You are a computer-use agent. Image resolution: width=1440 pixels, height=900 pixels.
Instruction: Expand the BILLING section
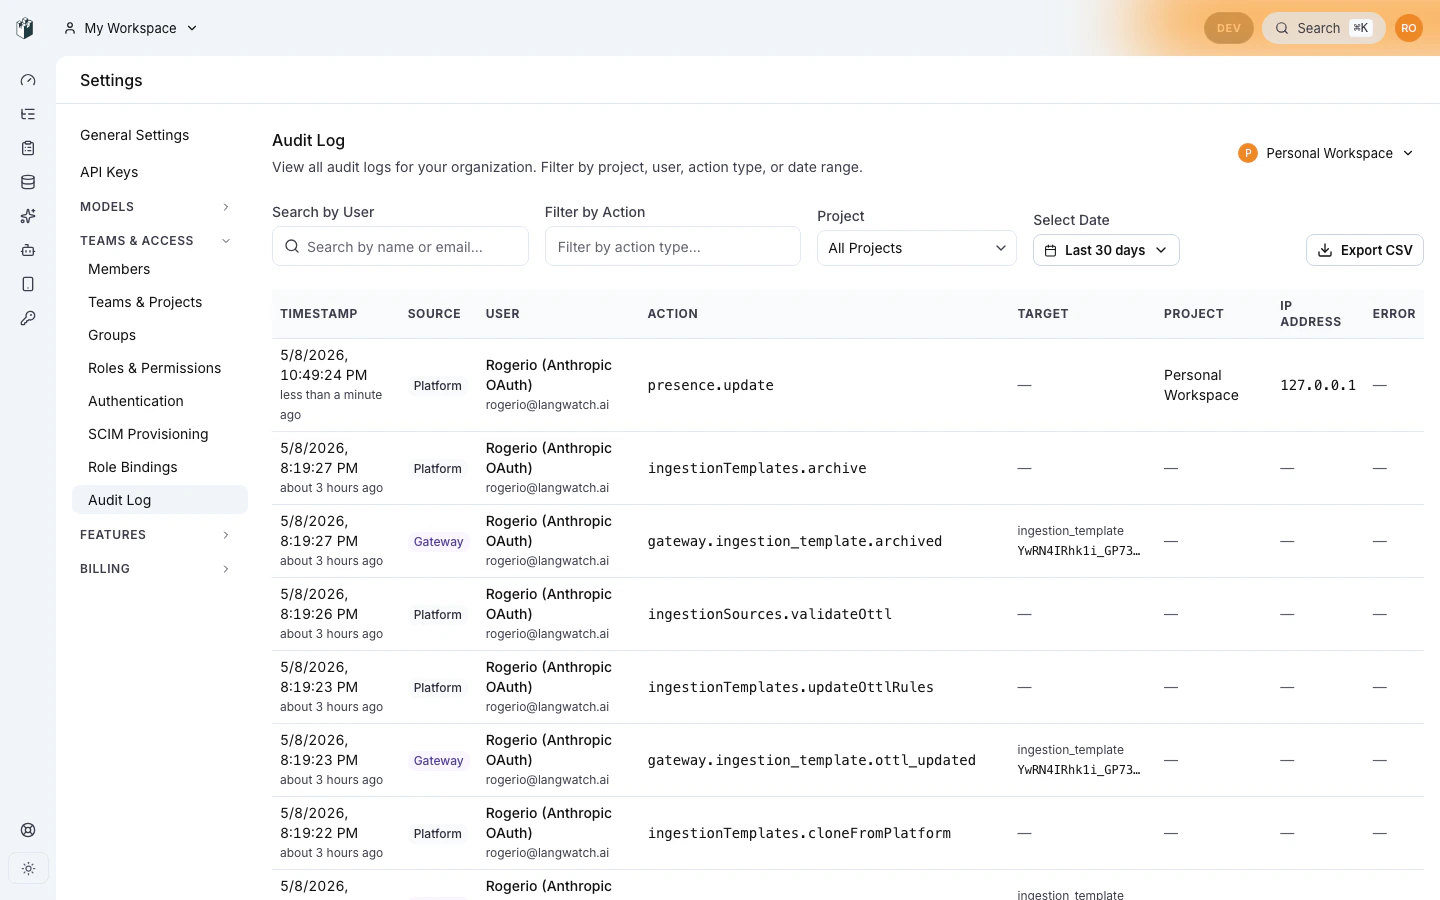(155, 569)
